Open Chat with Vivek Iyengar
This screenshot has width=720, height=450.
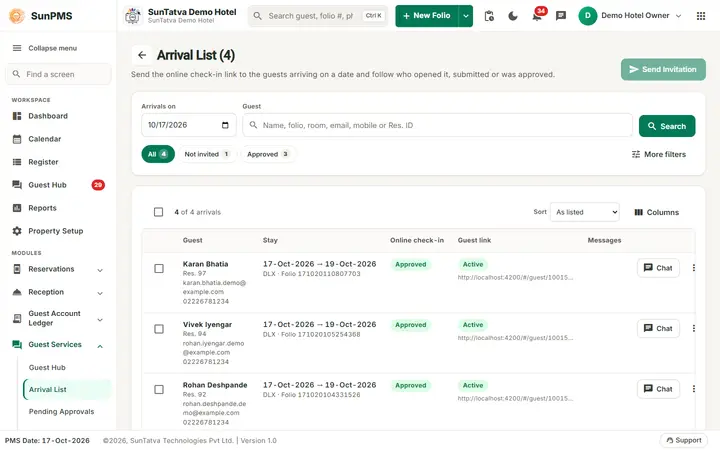(658, 328)
